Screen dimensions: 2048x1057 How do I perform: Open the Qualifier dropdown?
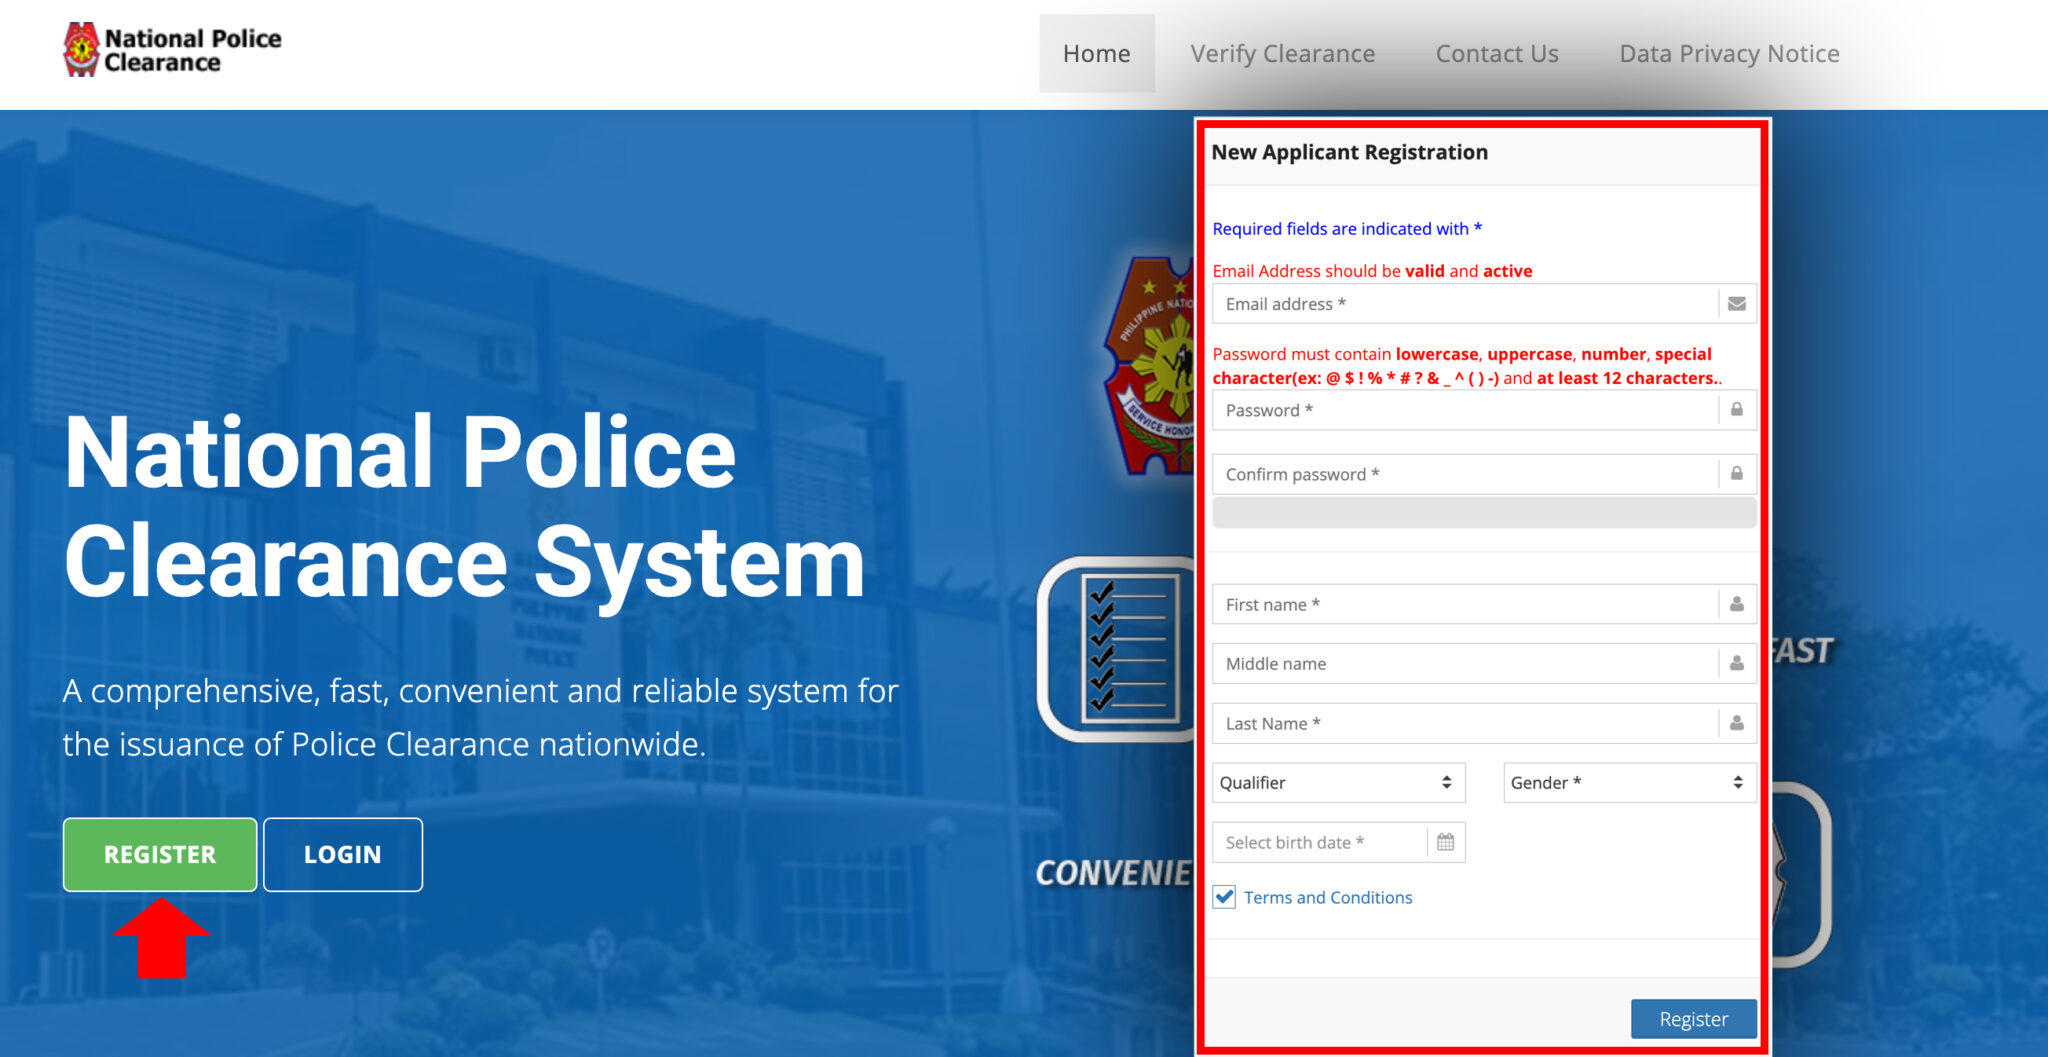point(1338,783)
